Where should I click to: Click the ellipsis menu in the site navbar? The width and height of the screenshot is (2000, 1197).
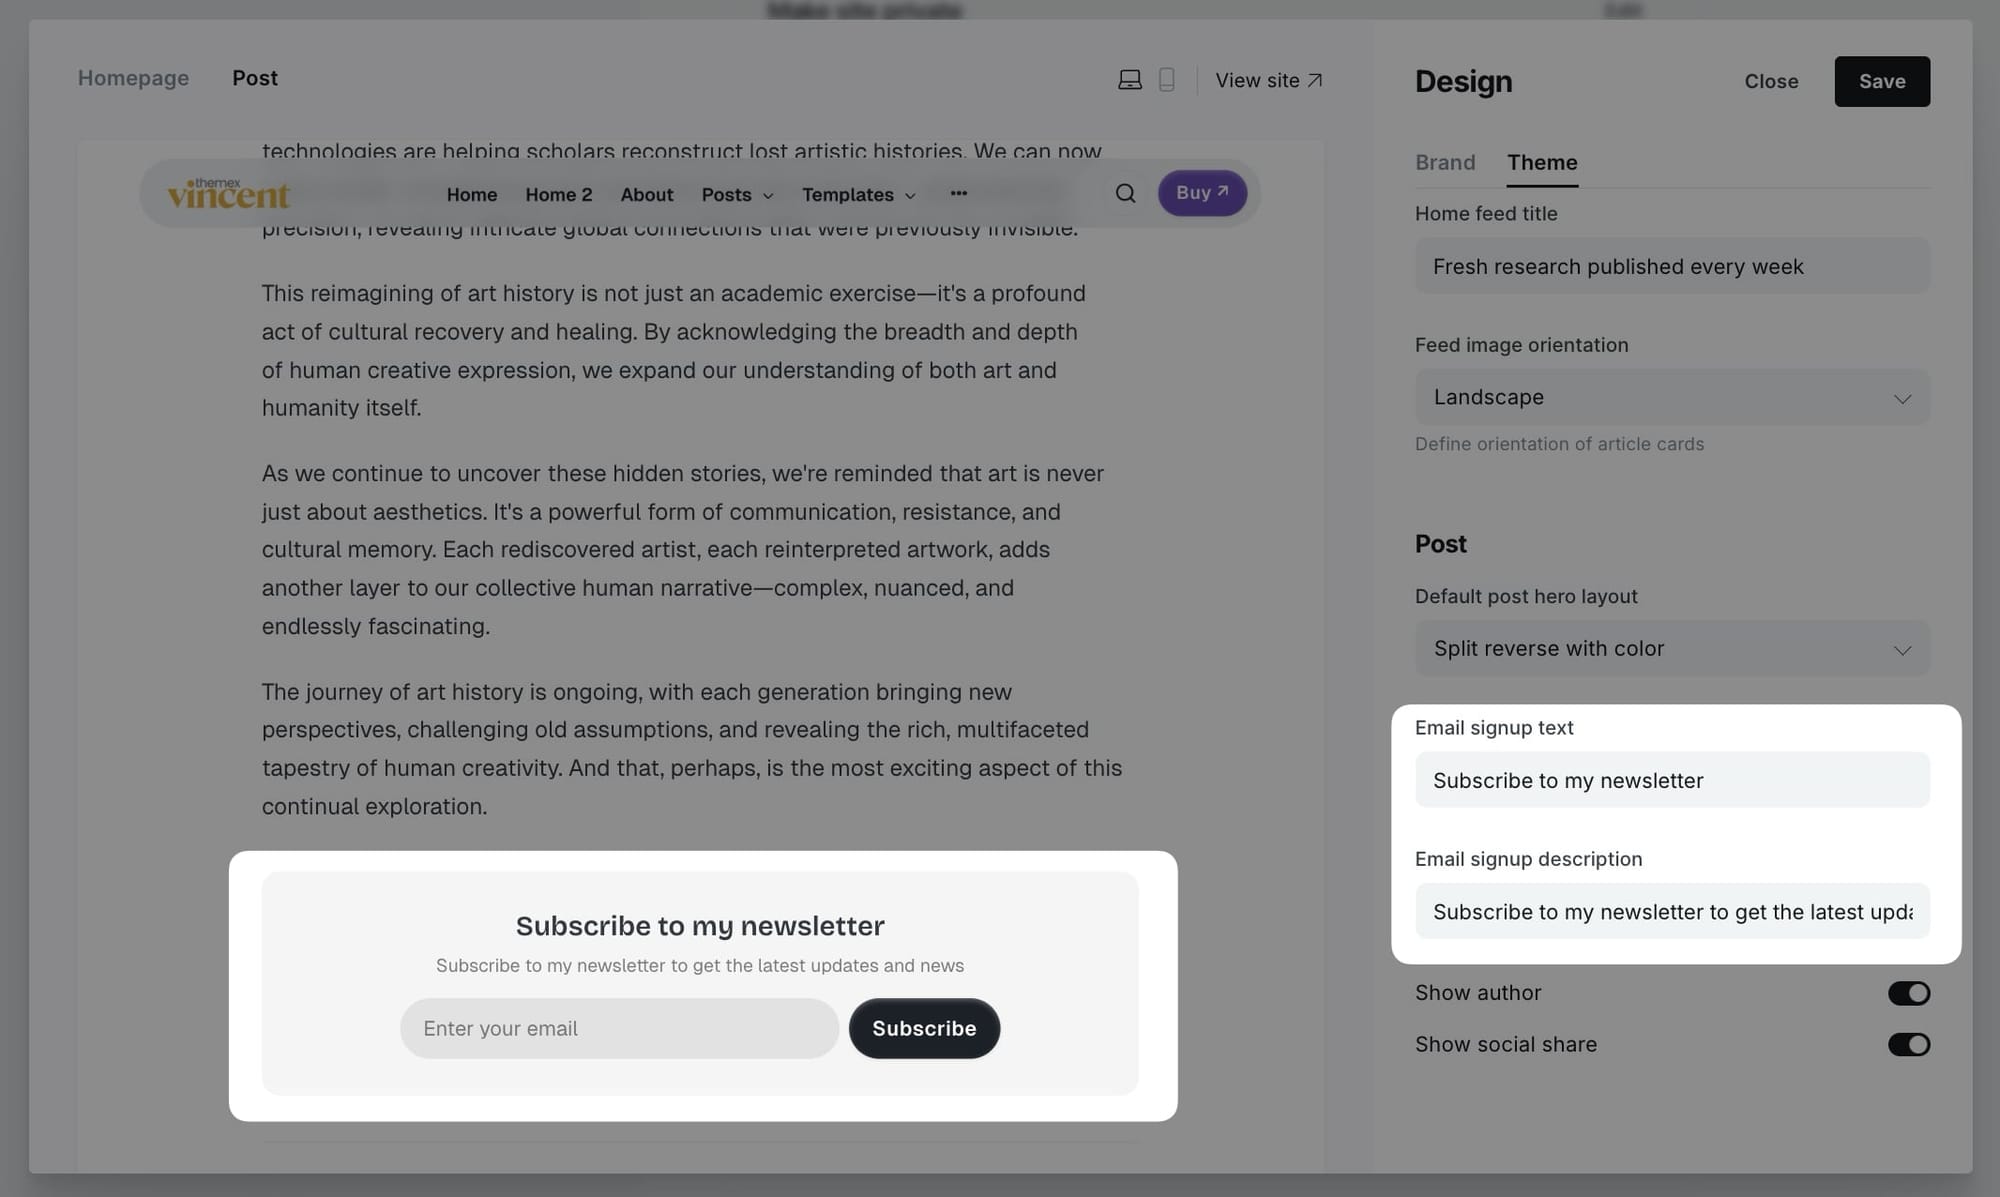[957, 193]
